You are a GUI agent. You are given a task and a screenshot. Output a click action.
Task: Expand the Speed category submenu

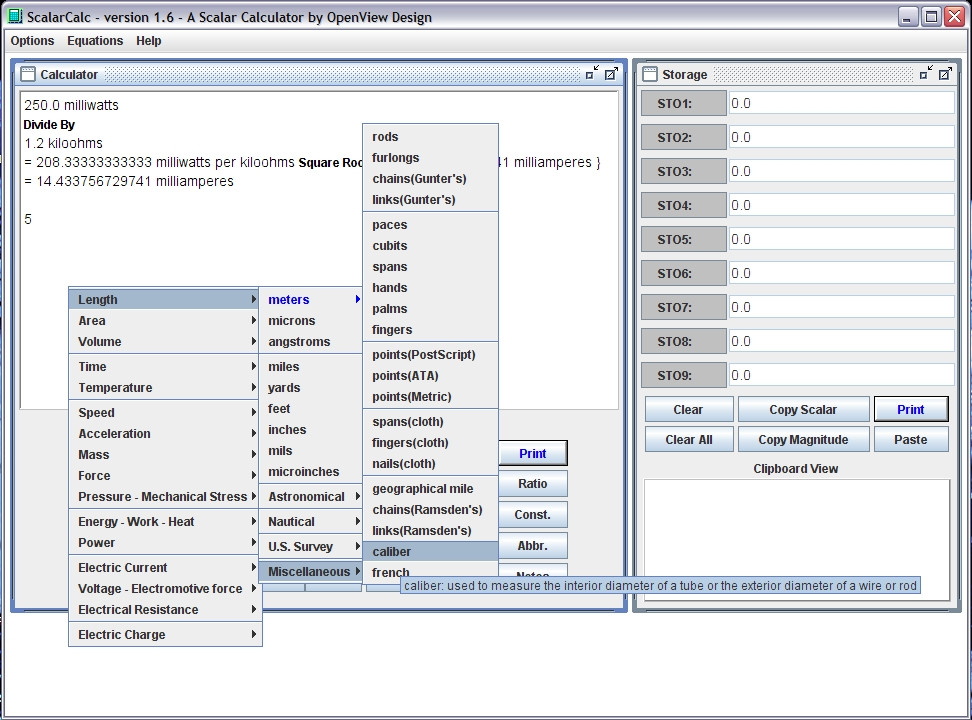coord(164,412)
